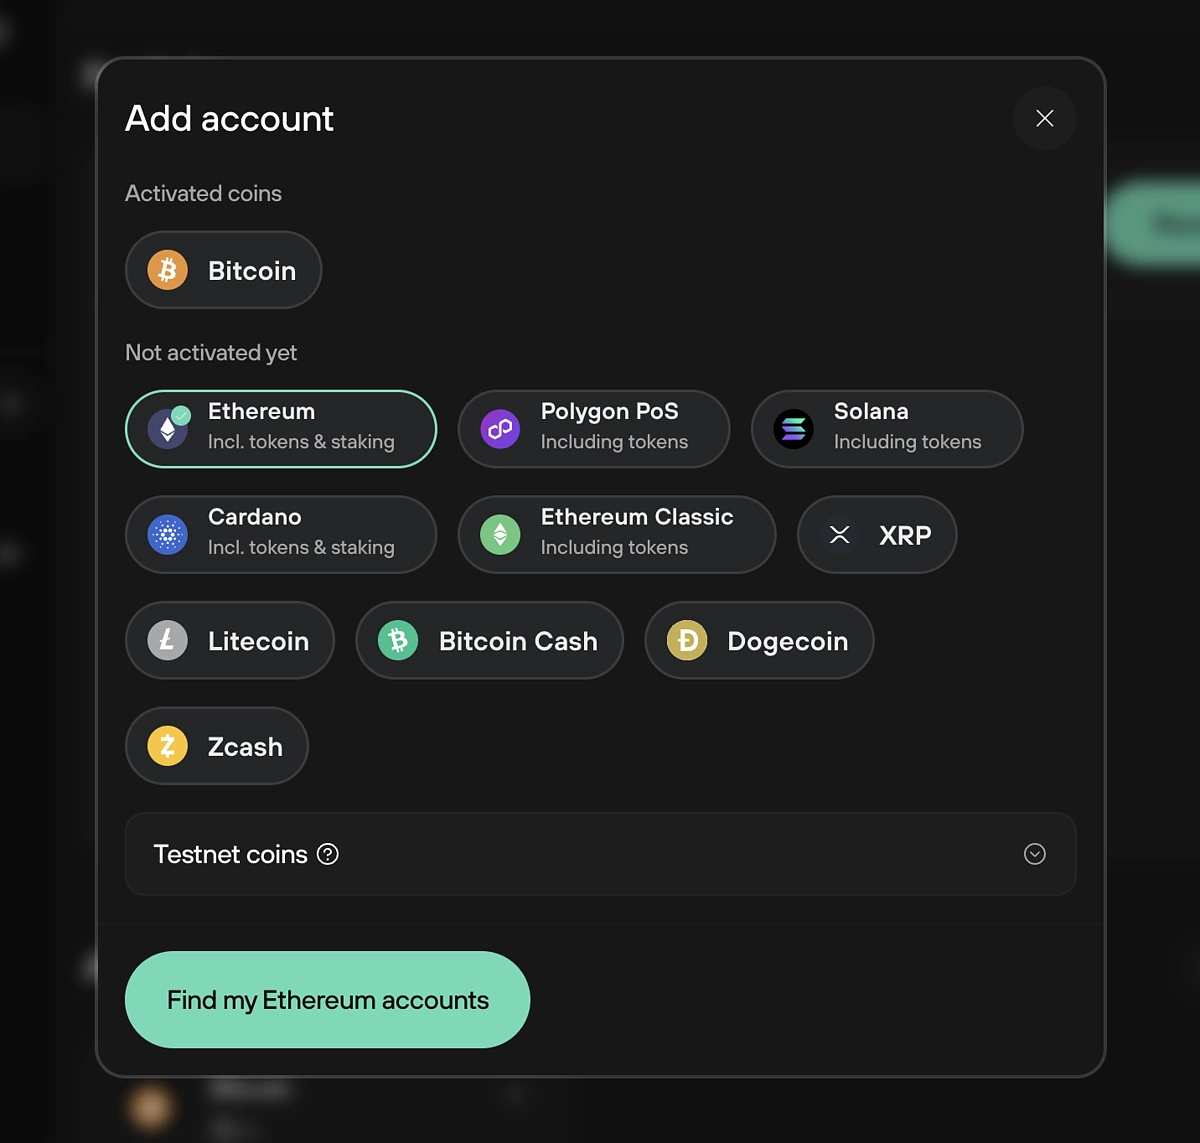Select Cardano incl. tokens & staking
The width and height of the screenshot is (1200, 1143).
[281, 535]
